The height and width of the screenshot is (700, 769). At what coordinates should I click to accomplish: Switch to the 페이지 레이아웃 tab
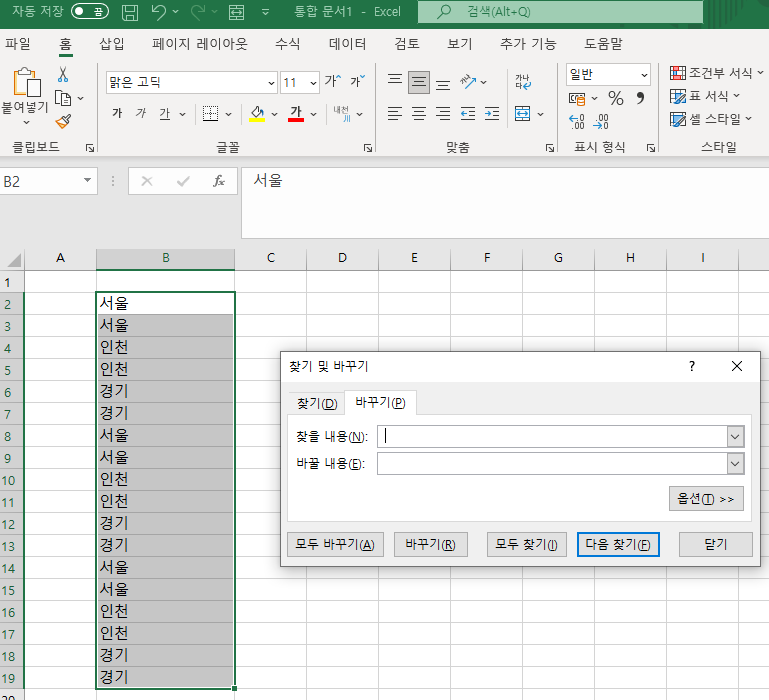[200, 44]
